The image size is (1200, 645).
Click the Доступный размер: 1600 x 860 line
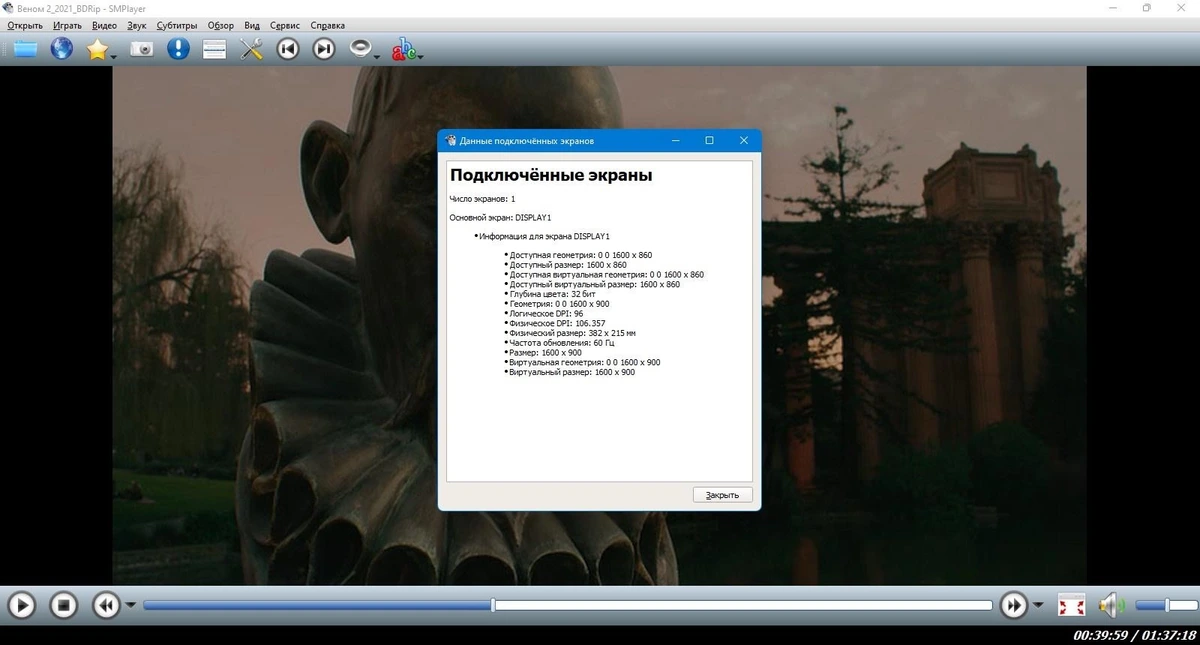568,265
